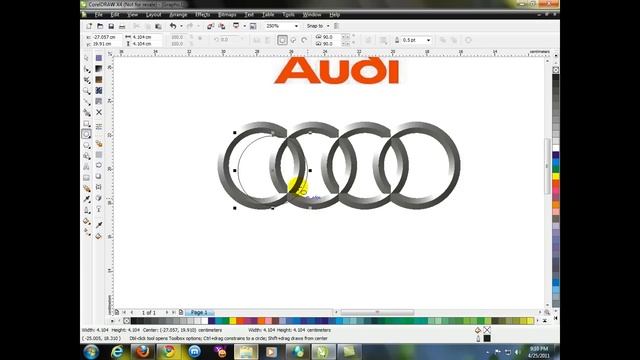This screenshot has width=640, height=360.
Task: Create a new document with New icon
Action: pos(89,26)
